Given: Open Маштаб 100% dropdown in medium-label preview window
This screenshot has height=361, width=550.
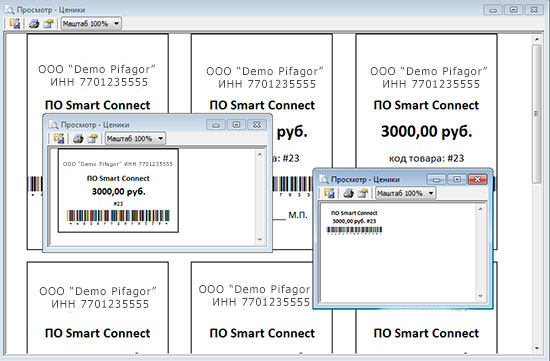Looking at the screenshot, I should click(x=135, y=138).
